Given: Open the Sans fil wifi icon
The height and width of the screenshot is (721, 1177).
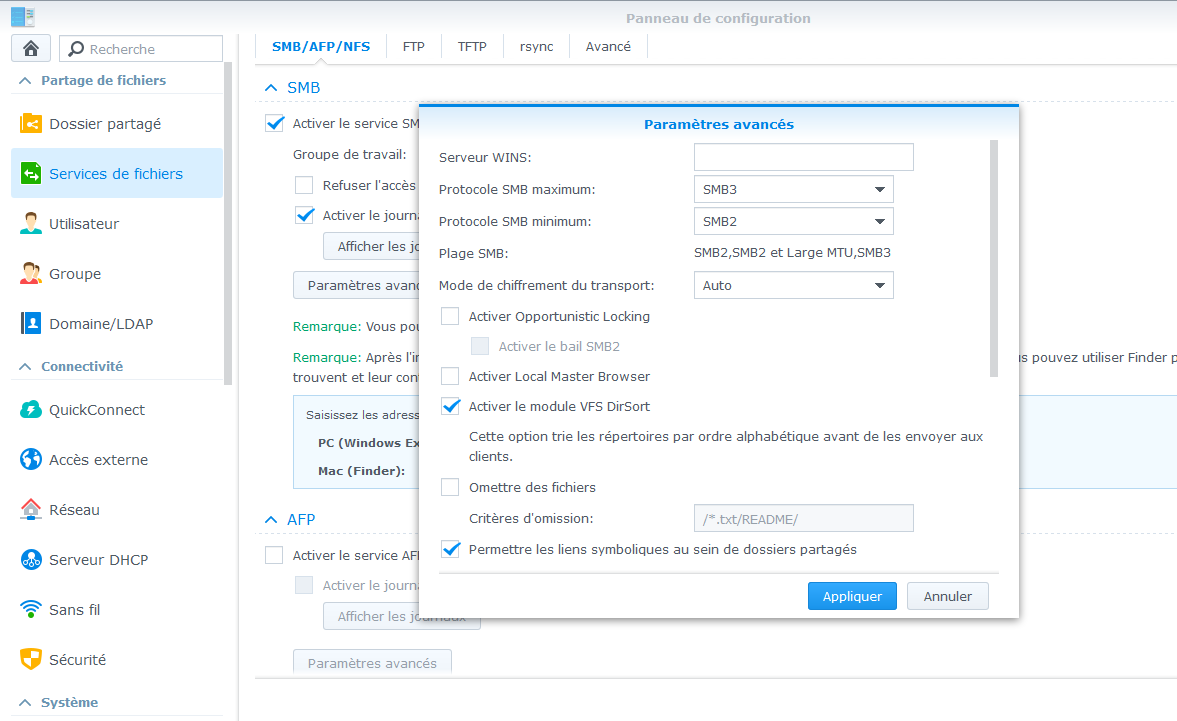Looking at the screenshot, I should click(x=31, y=609).
